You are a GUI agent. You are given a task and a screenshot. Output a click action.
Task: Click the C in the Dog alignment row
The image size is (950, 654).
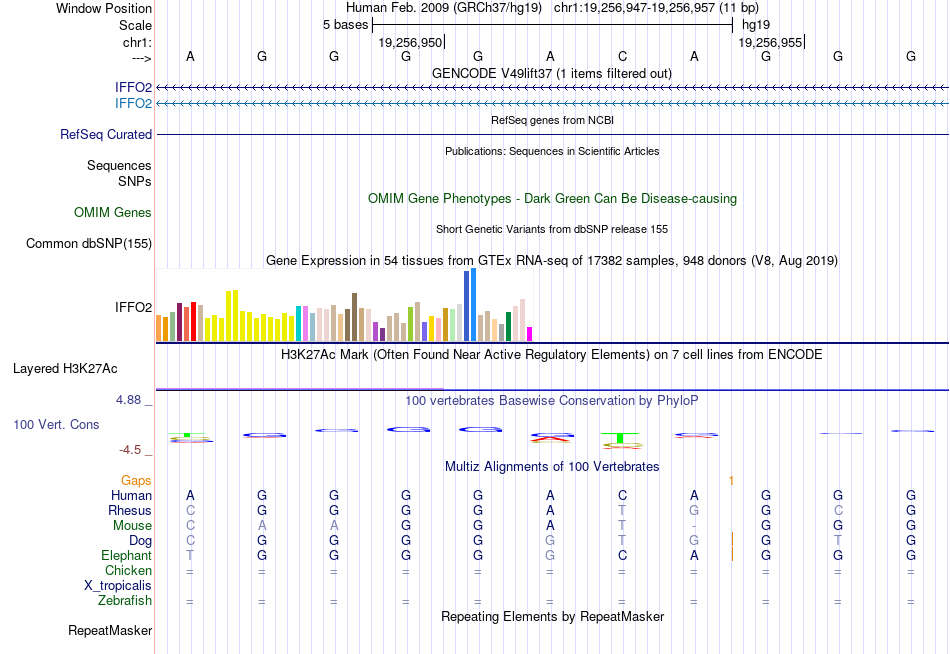click(x=190, y=540)
